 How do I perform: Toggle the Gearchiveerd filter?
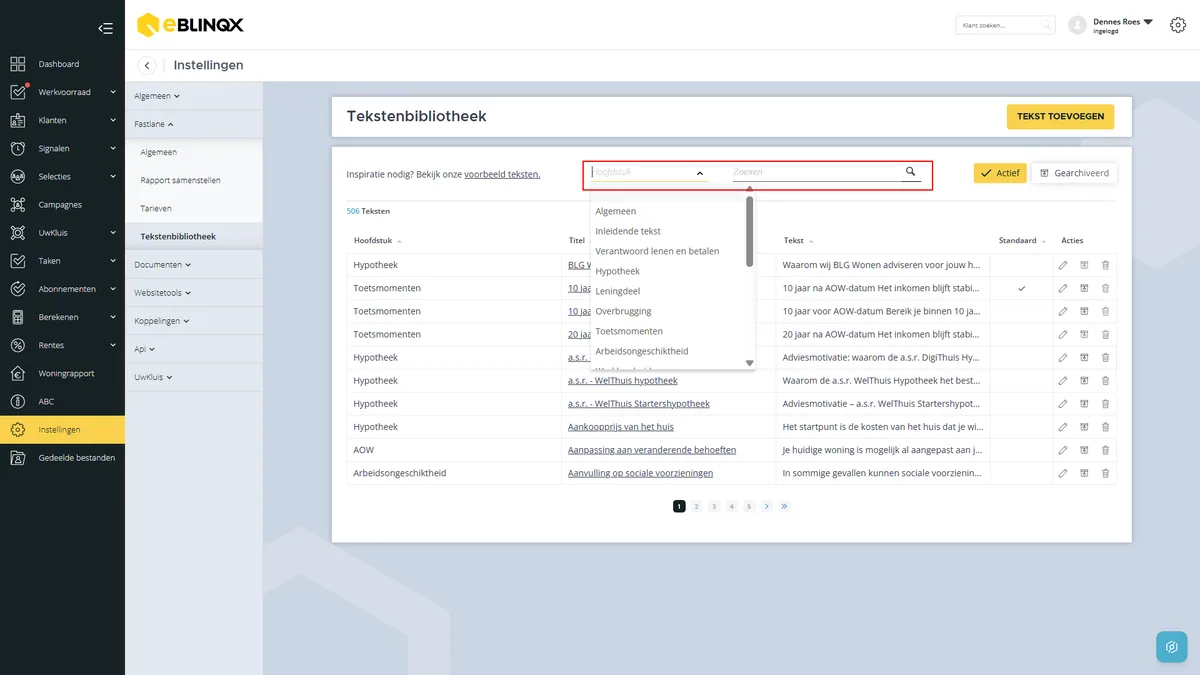(x=1074, y=173)
